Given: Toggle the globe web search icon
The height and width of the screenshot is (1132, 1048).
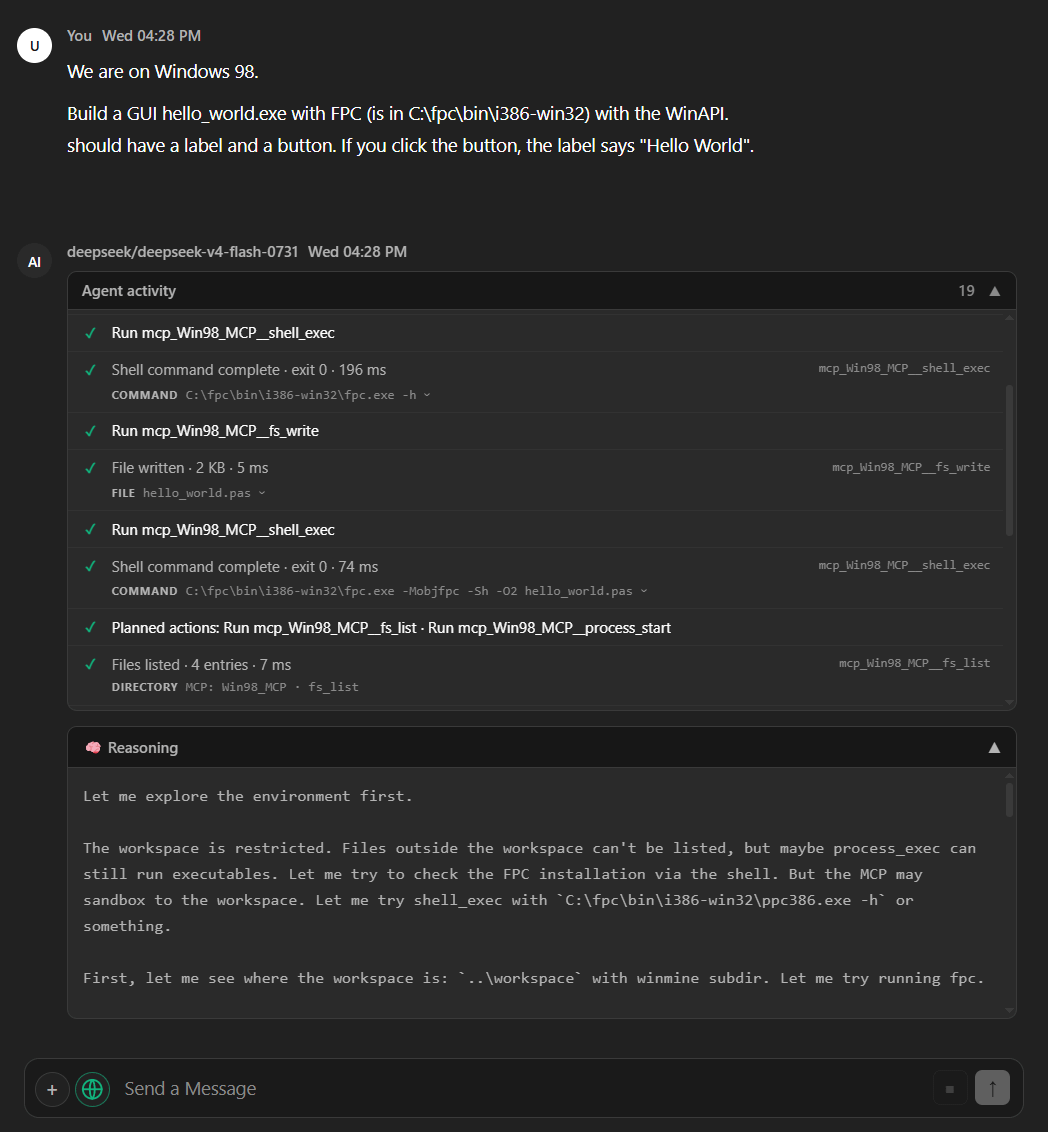Looking at the screenshot, I should point(92,1089).
